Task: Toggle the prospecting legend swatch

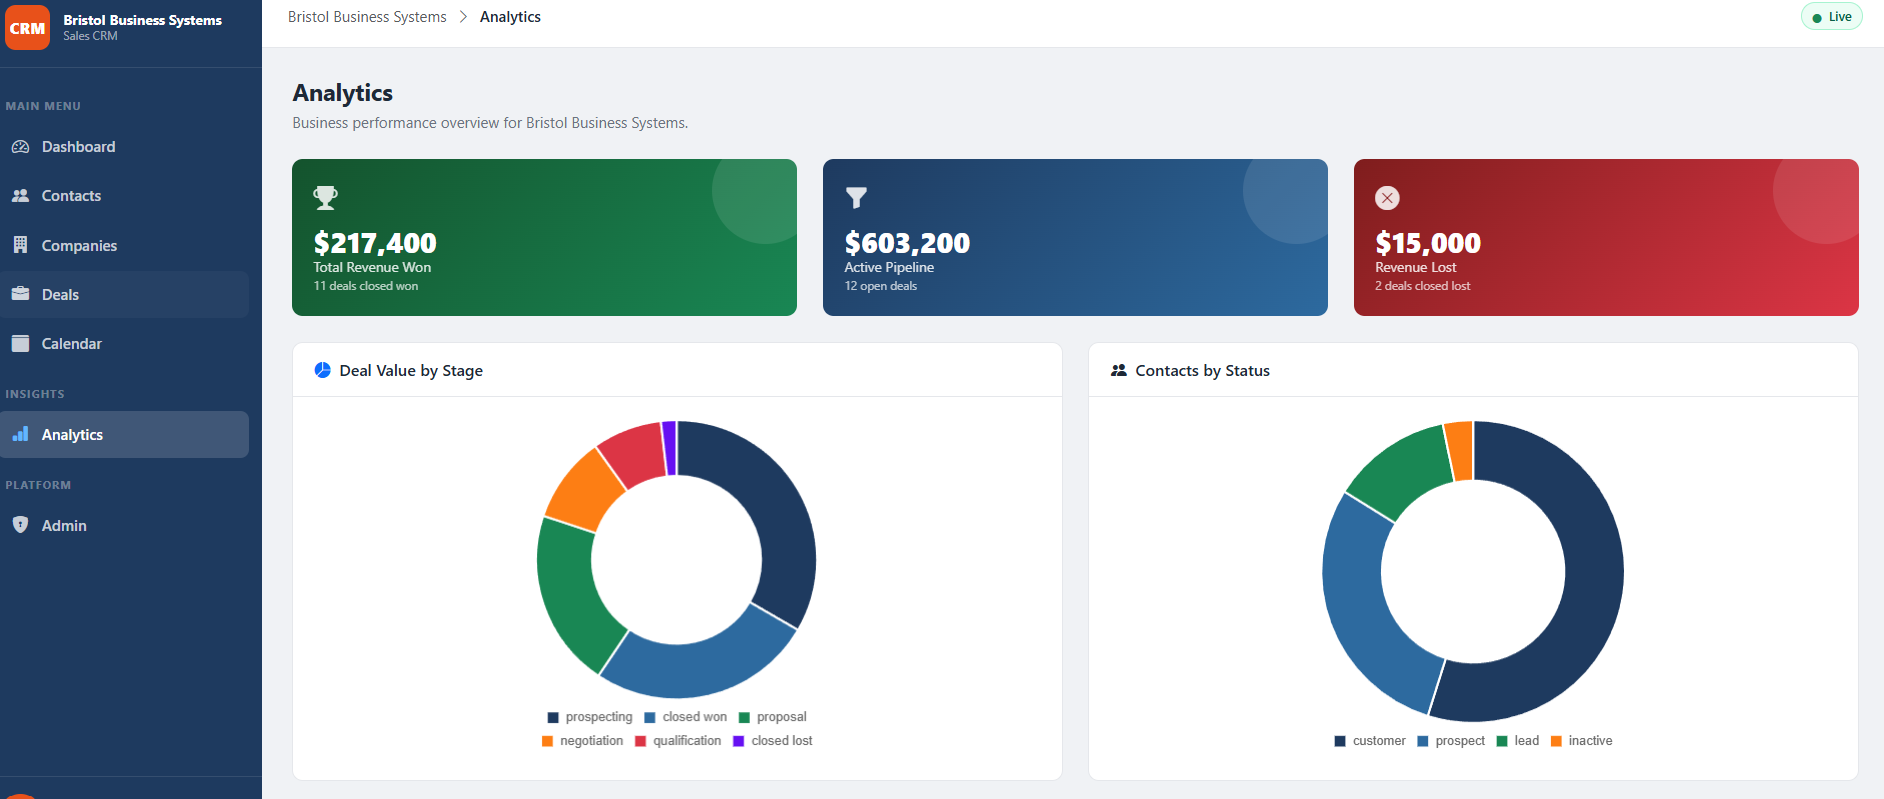Action: pyautogui.click(x=553, y=717)
